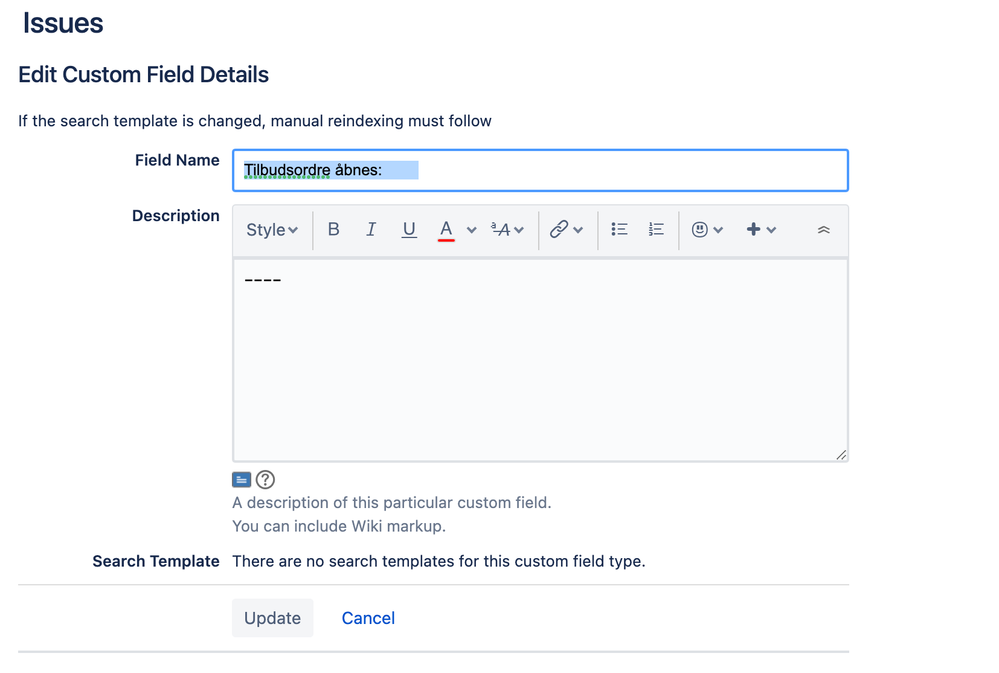Toggle underline formatting button
Screen dimensions: 999x673
(x=409, y=230)
